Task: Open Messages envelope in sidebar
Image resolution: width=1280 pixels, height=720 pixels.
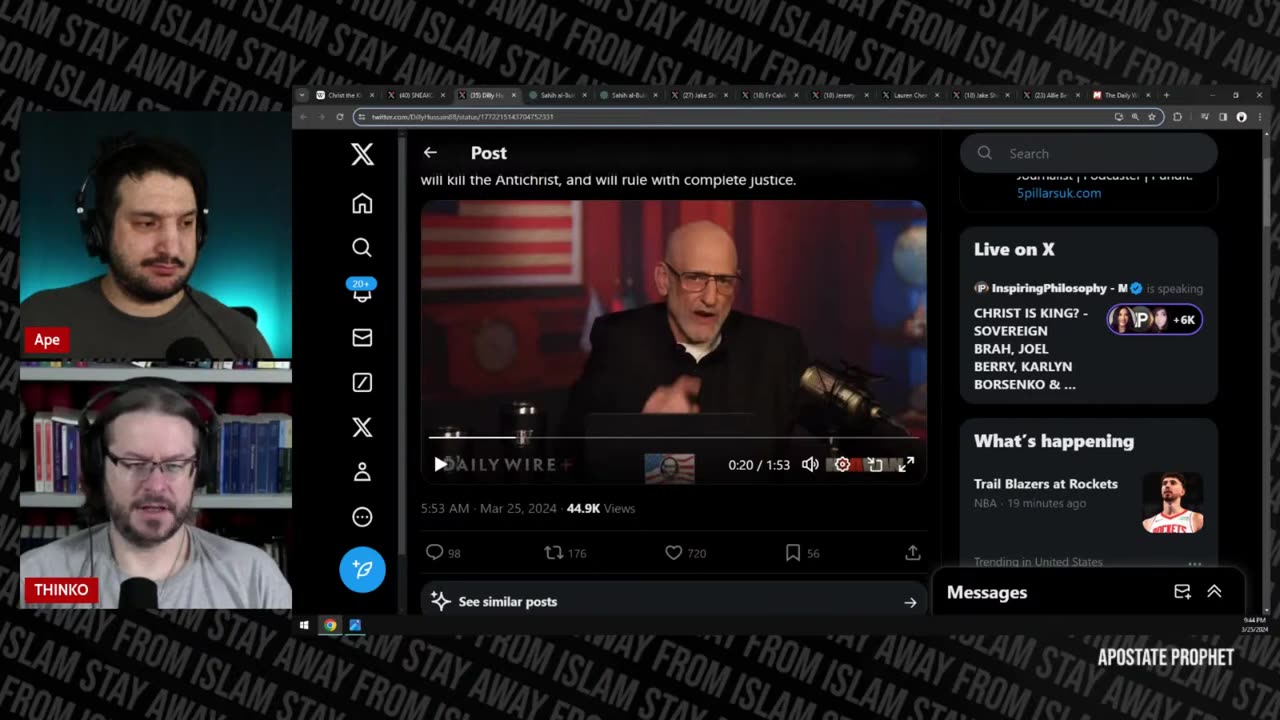Action: (362, 338)
